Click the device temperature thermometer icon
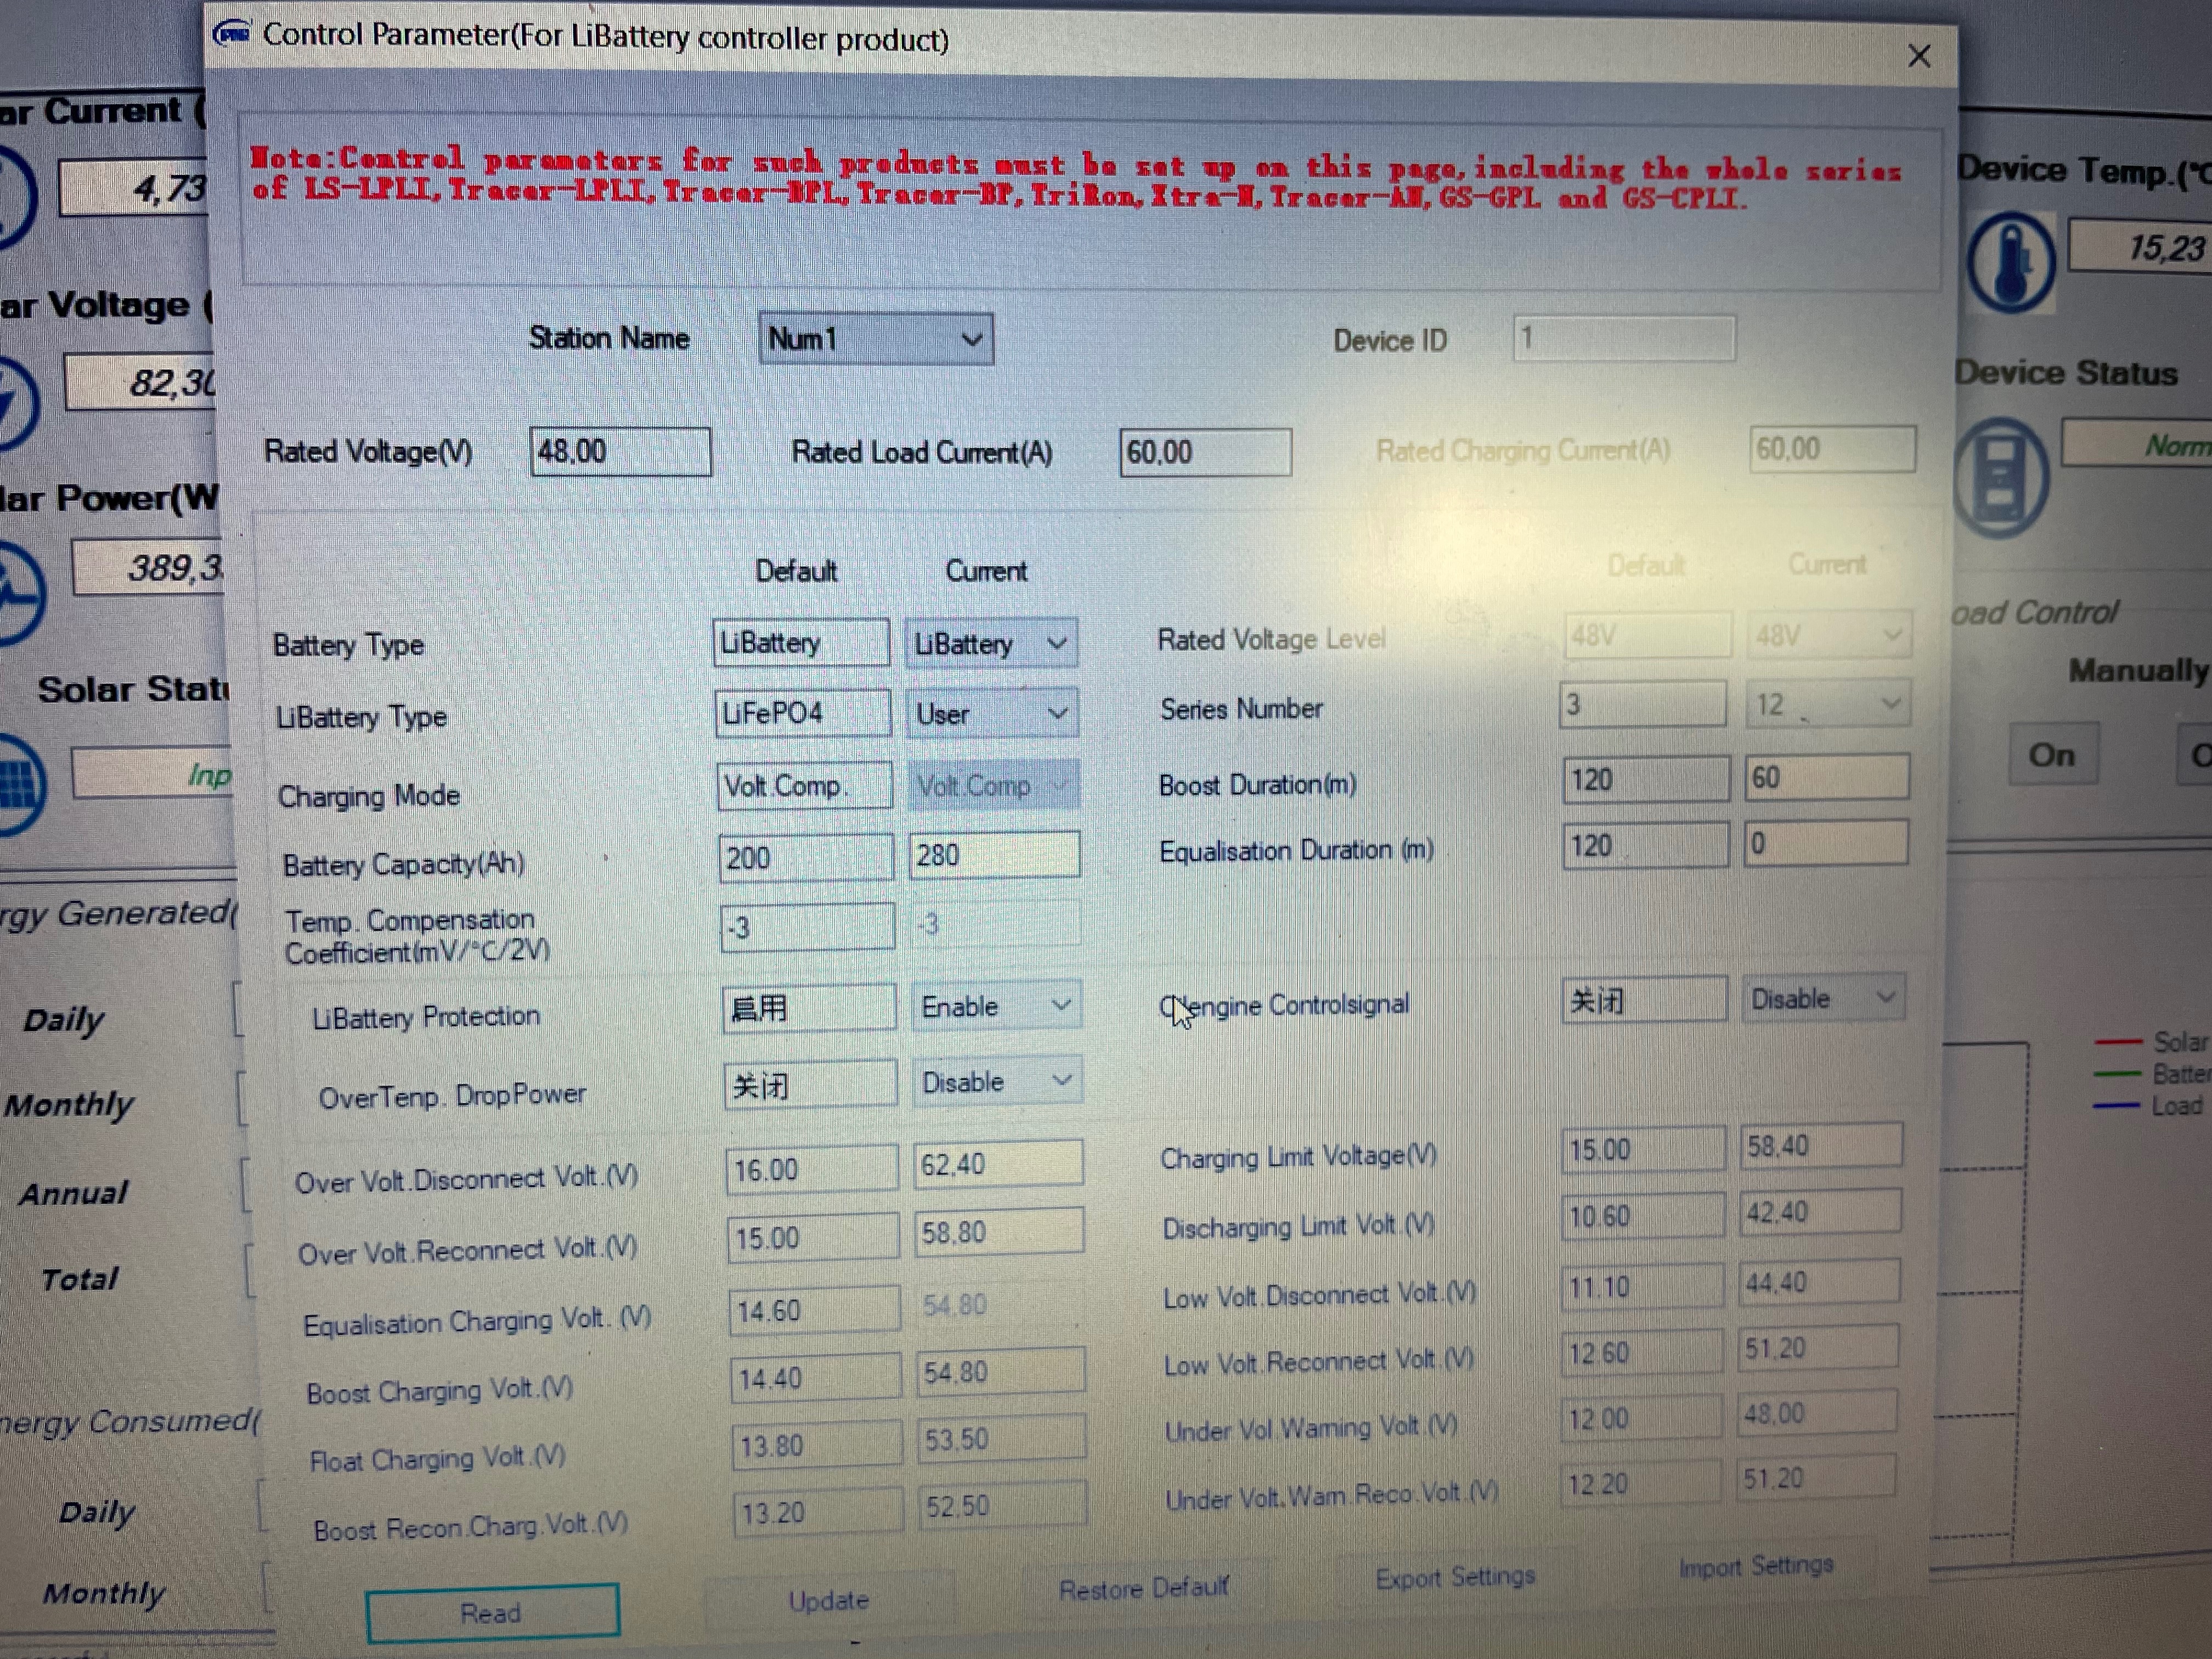This screenshot has width=2212, height=1659. point(2010,262)
